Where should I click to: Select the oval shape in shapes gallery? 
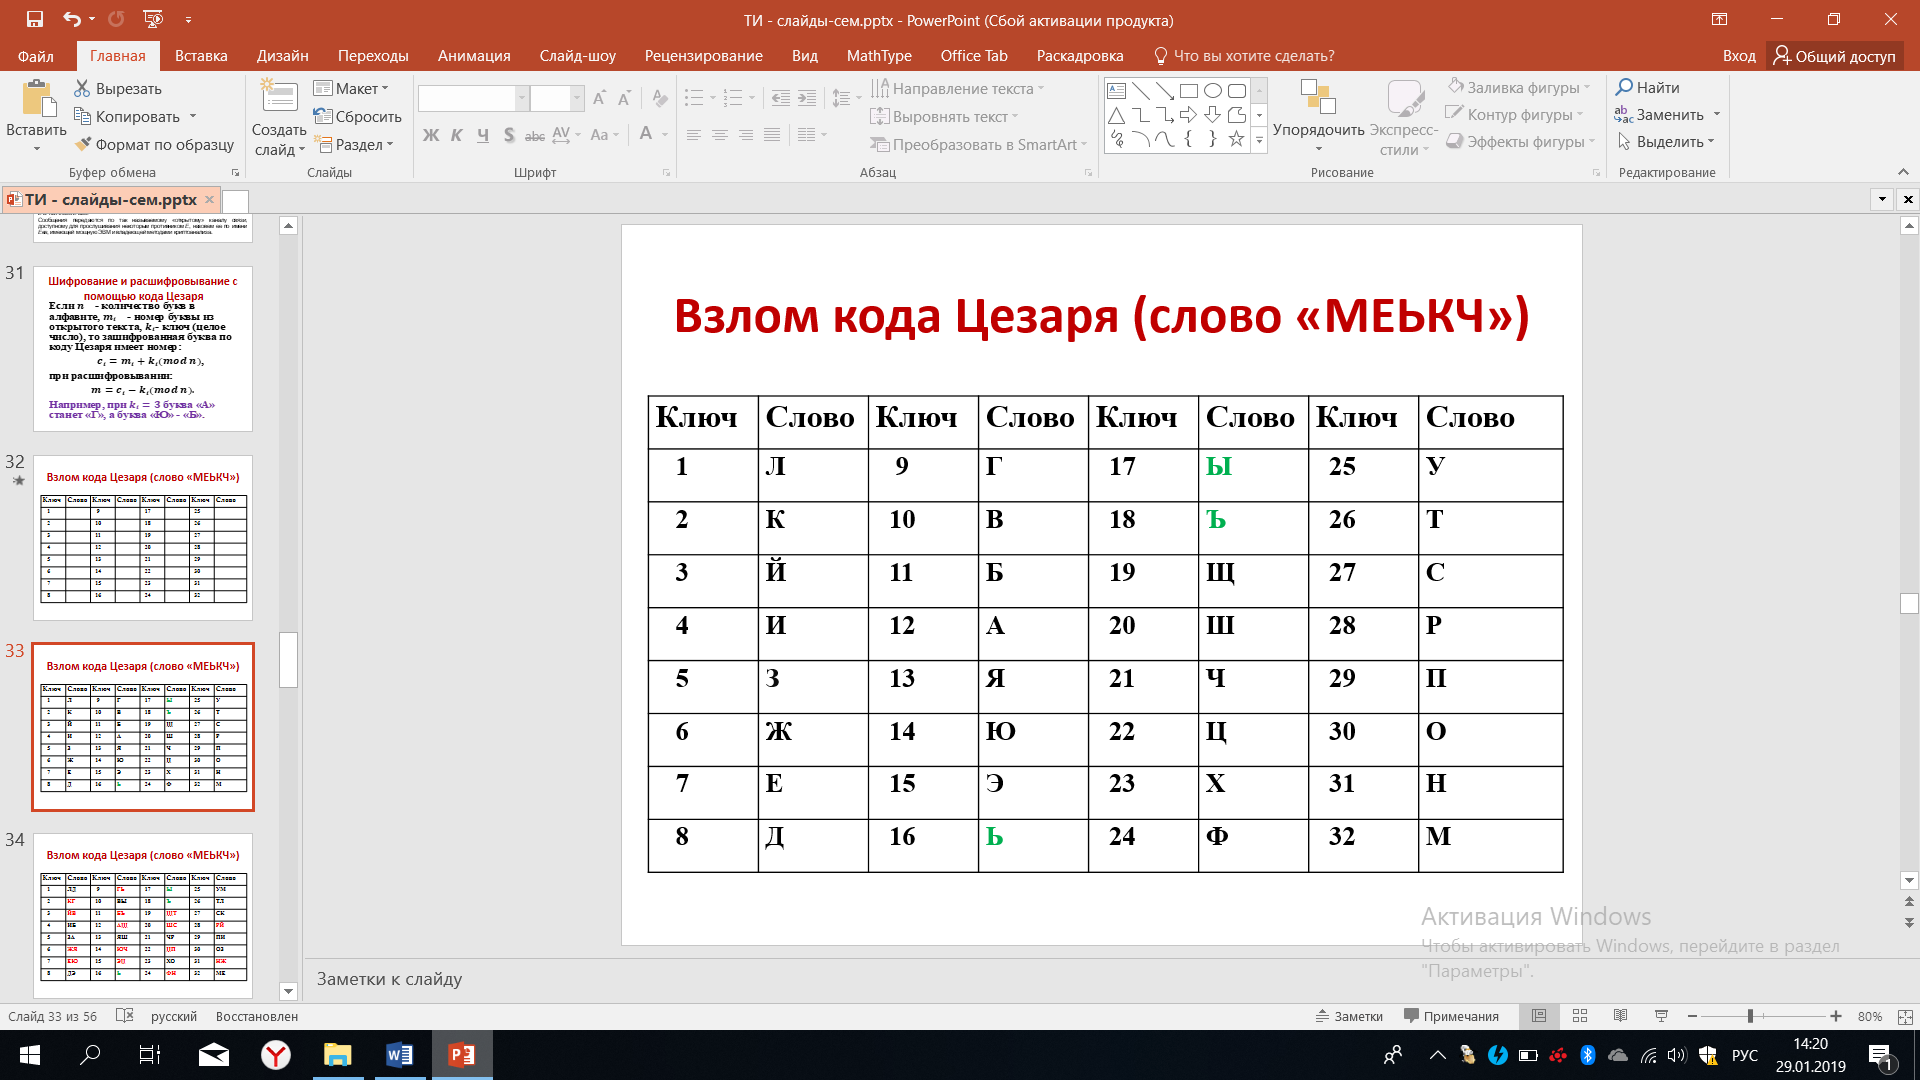1212,90
